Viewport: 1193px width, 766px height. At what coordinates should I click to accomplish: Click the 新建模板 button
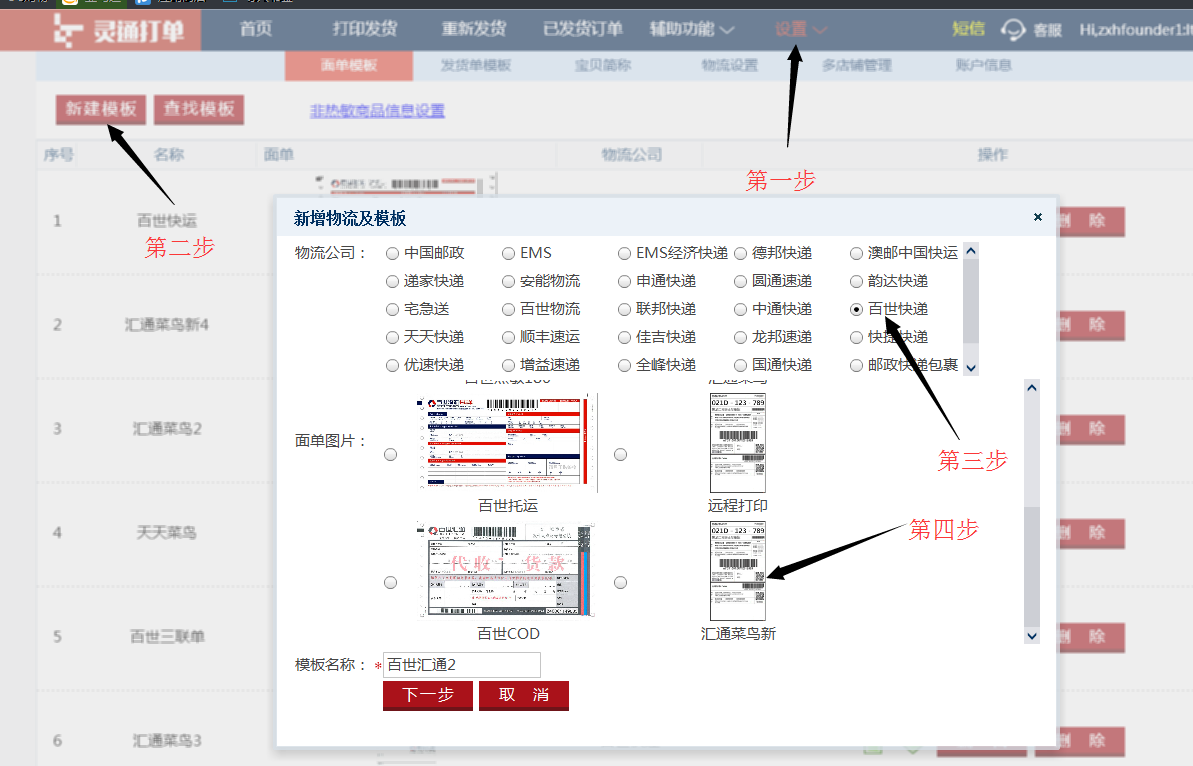pyautogui.click(x=100, y=110)
